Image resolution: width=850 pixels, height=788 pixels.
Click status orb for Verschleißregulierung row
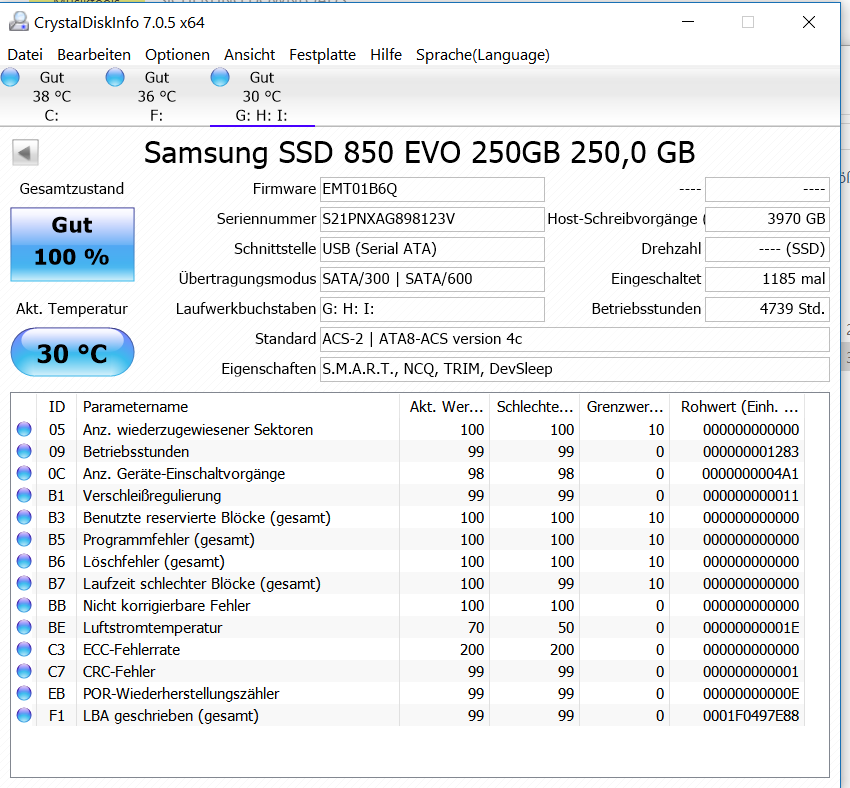(x=24, y=495)
